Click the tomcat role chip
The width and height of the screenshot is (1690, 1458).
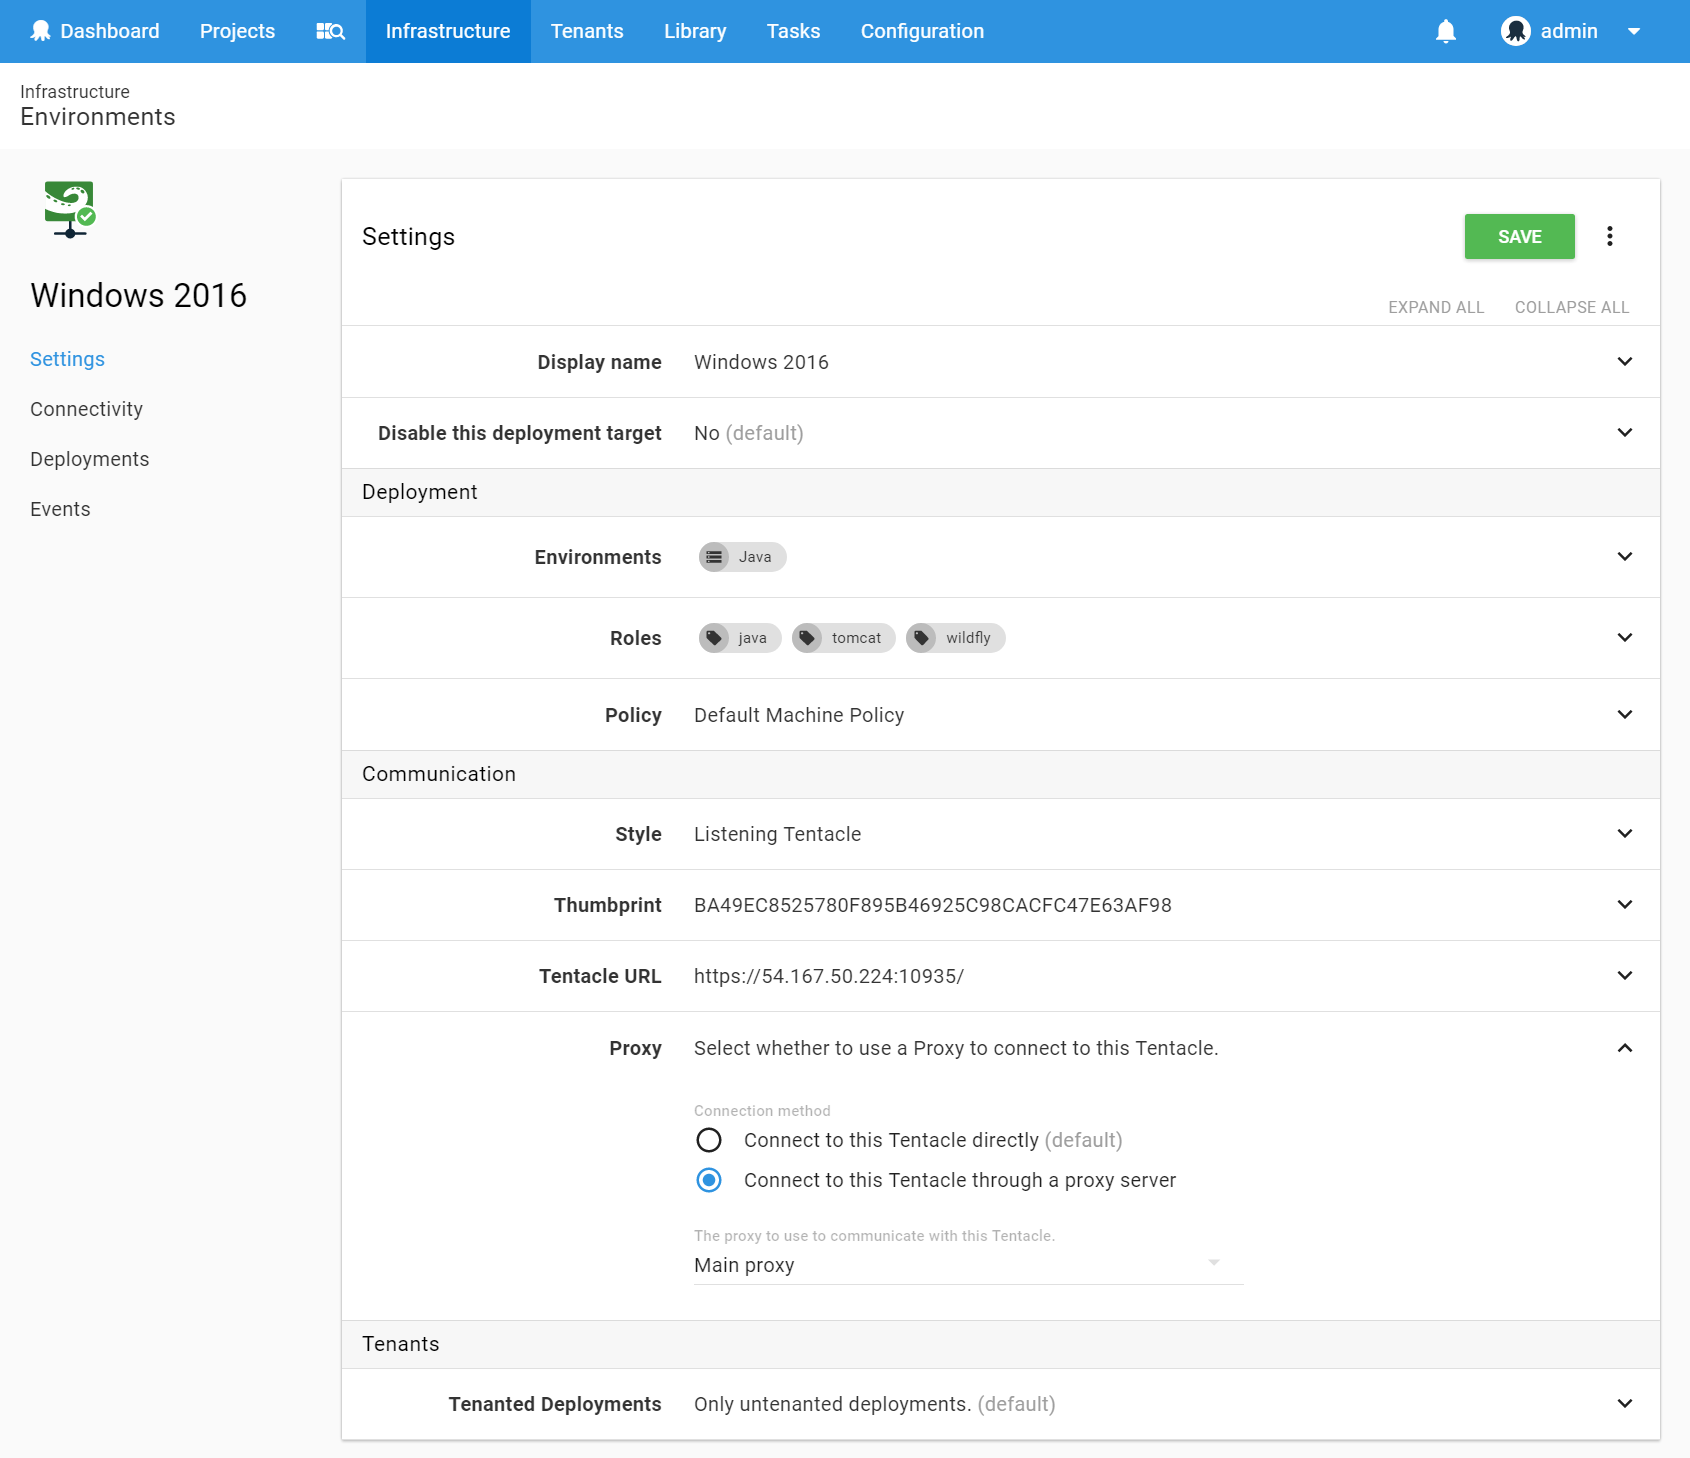click(x=844, y=638)
